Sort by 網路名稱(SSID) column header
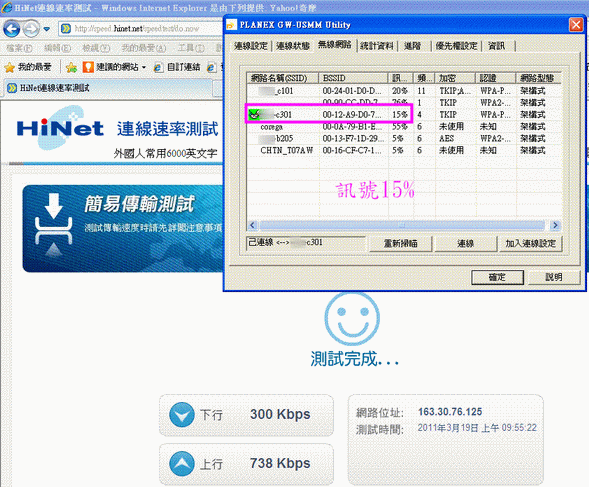589x487 pixels. [282, 78]
